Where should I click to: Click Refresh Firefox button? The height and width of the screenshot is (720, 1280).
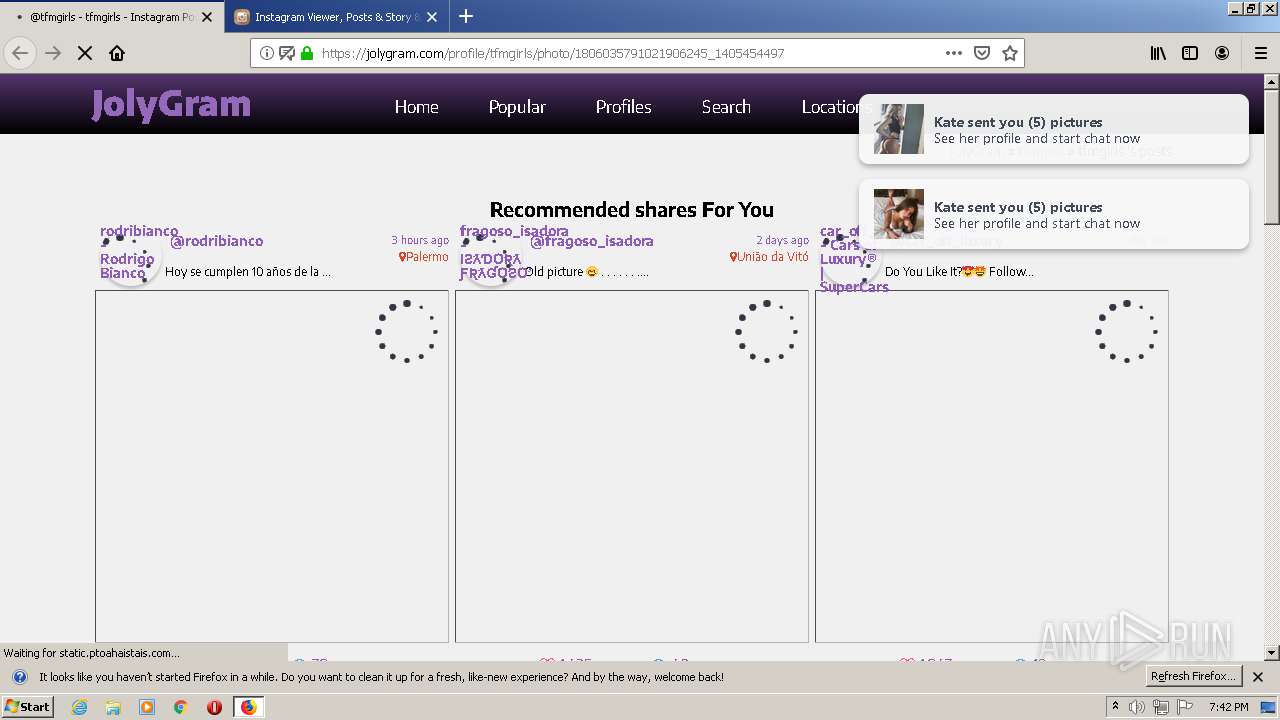[1194, 676]
